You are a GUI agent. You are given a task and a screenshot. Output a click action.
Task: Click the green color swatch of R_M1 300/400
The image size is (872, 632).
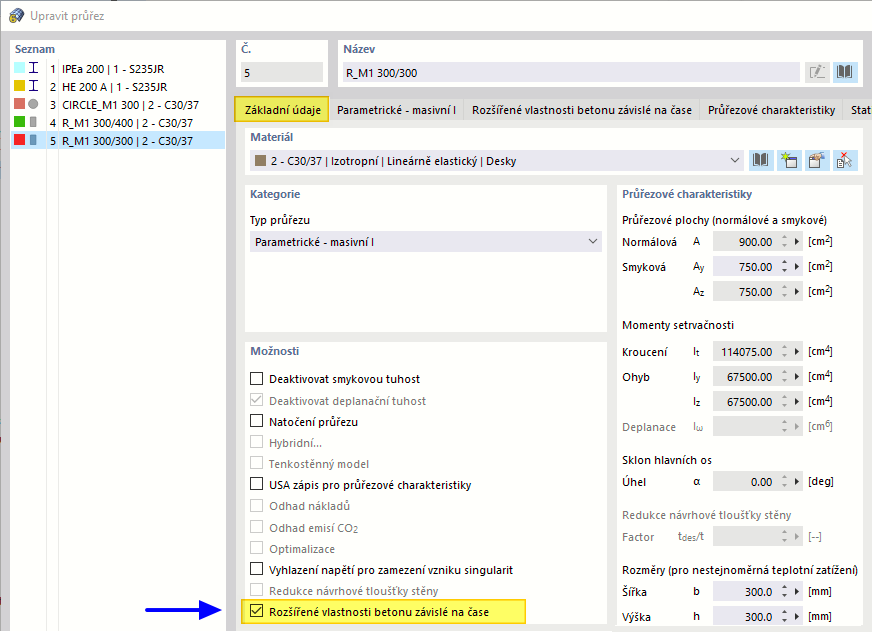19,122
